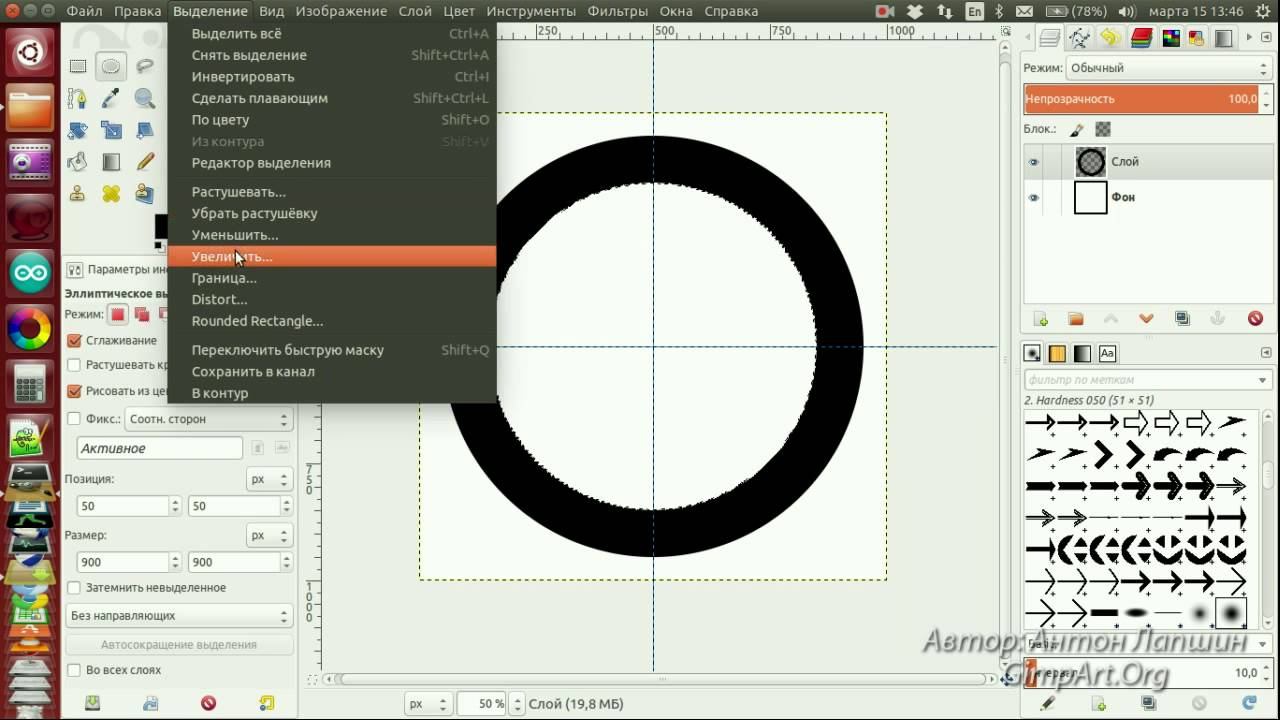Viewport: 1280px width, 720px height.
Task: Reset tool options to defaults icon
Action: point(267,703)
